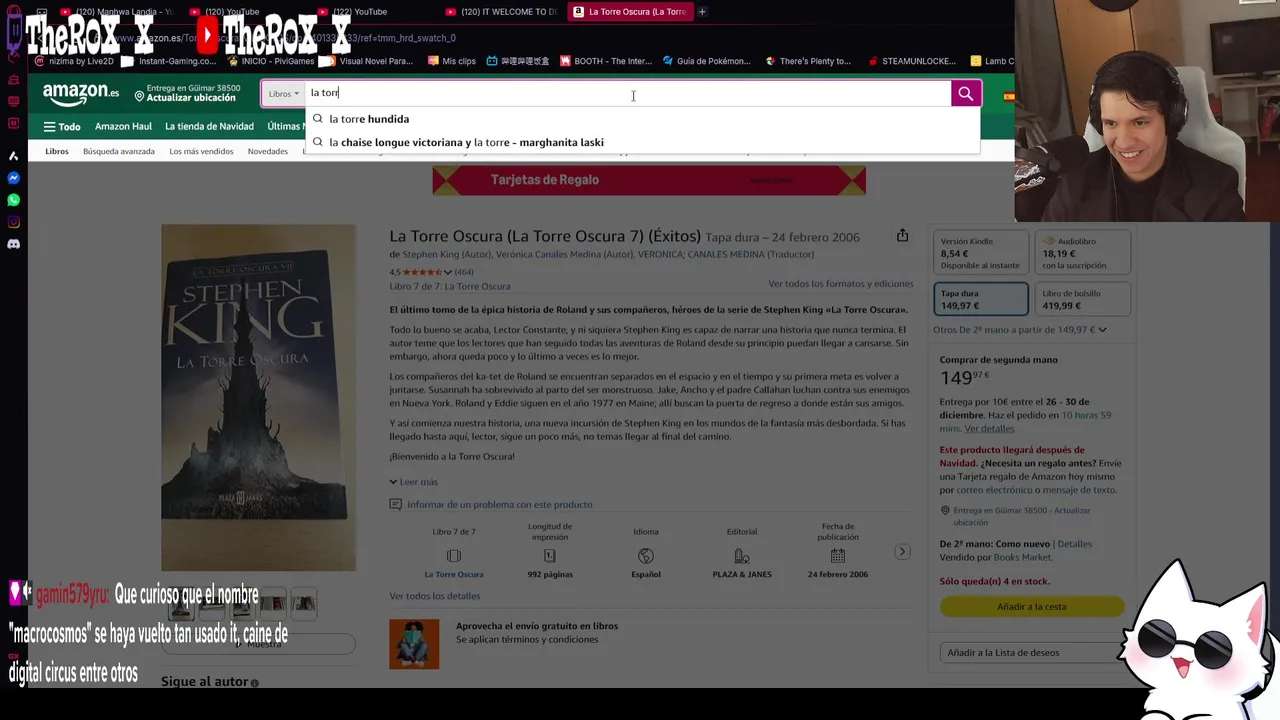Click the Aria icon in browser sidebar
Image resolution: width=1280 pixels, height=720 pixels.
(x=13, y=156)
